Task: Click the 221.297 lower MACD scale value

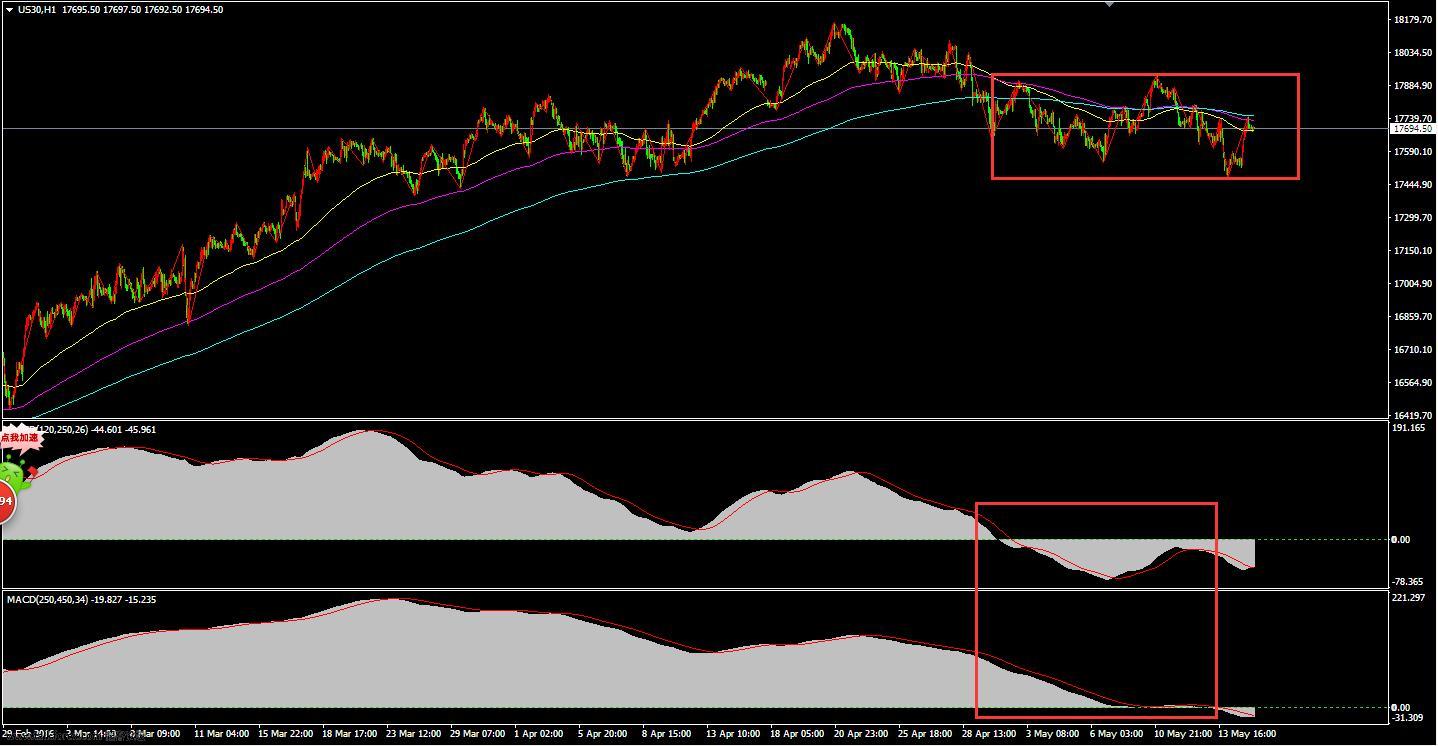Action: [1408, 598]
